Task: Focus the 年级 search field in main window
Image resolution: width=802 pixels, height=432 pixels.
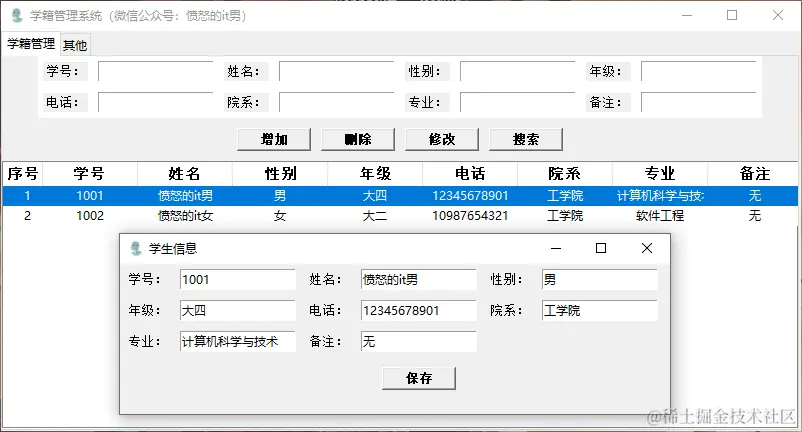Action: tap(699, 71)
